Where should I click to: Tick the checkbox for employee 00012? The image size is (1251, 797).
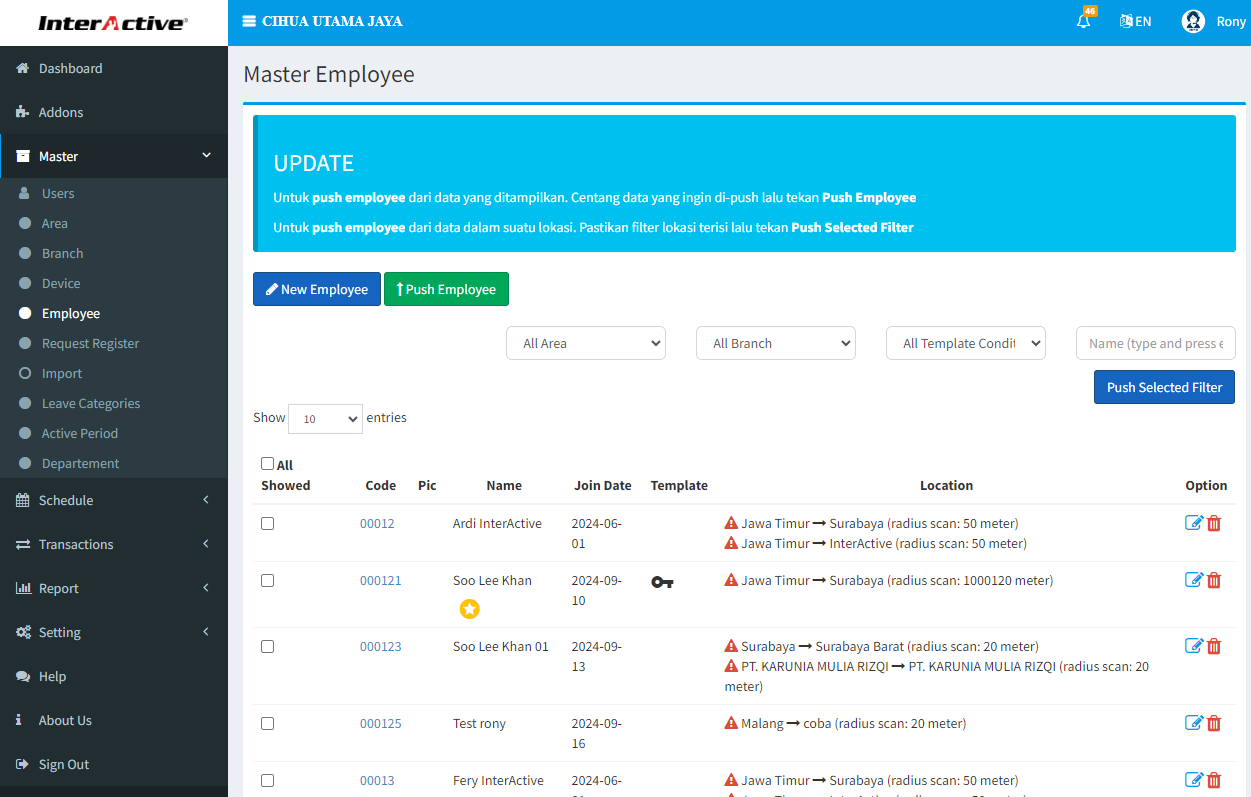[267, 523]
